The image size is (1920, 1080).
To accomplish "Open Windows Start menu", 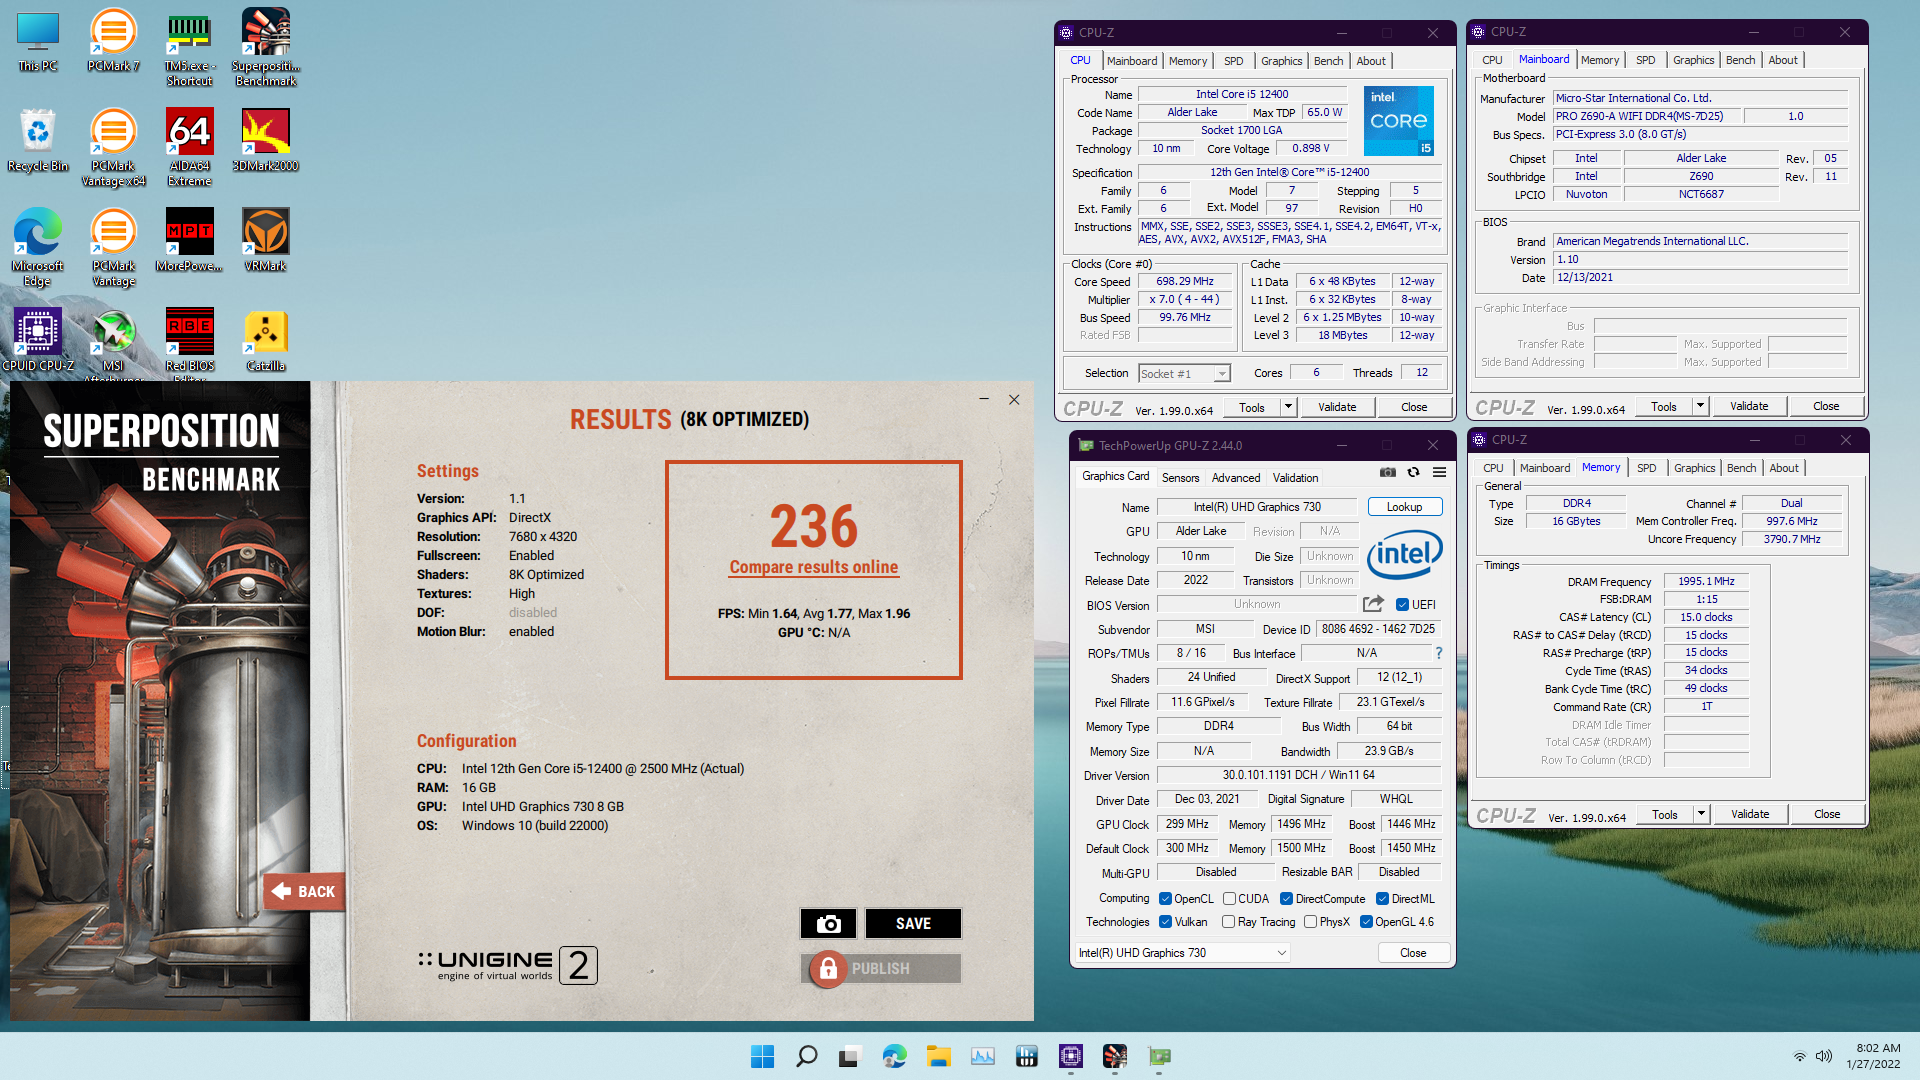I will click(x=762, y=1056).
